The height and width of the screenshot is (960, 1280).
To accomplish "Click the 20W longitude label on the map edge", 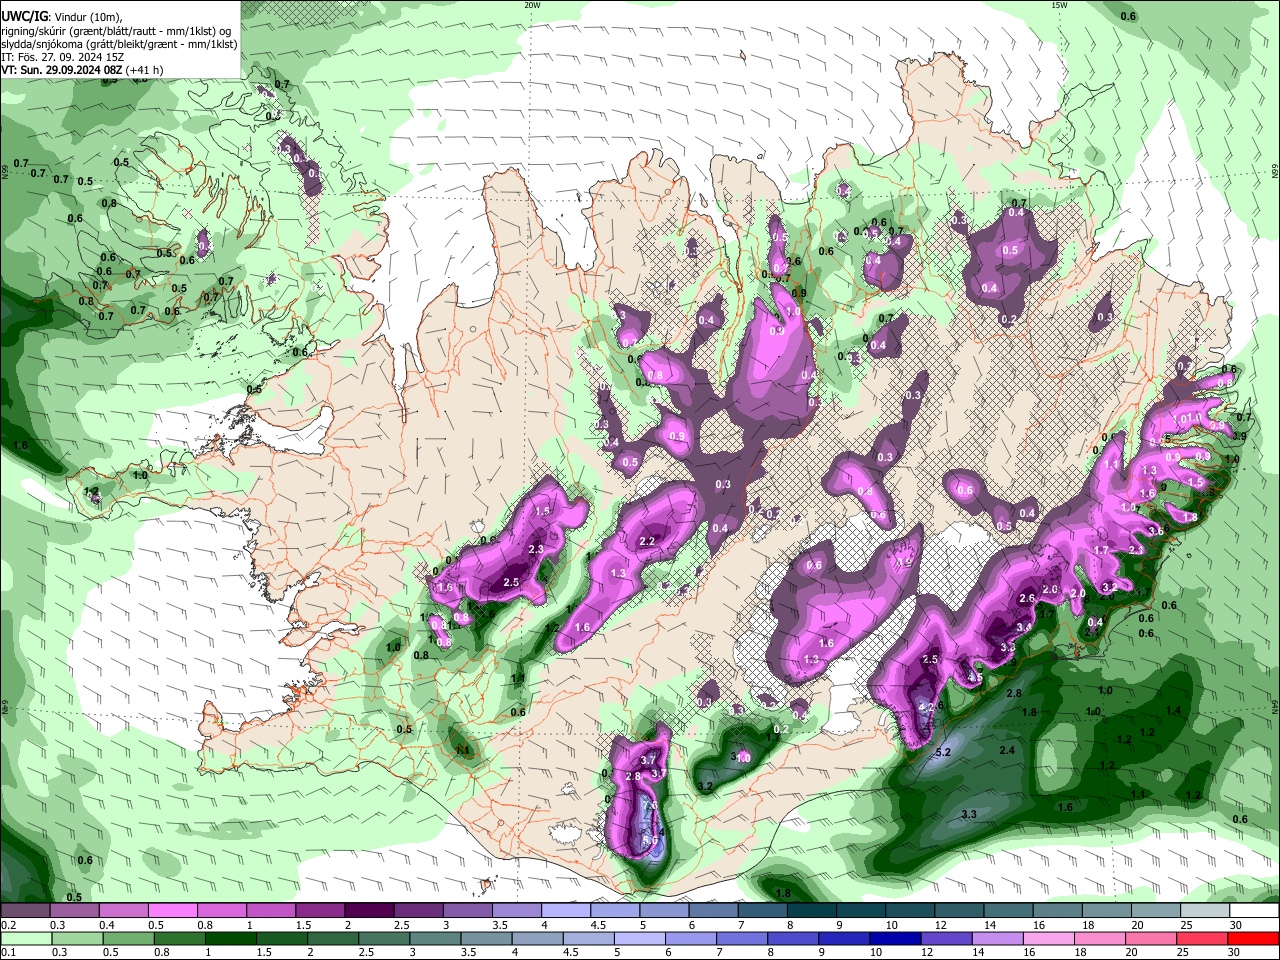I will pos(532,5).
